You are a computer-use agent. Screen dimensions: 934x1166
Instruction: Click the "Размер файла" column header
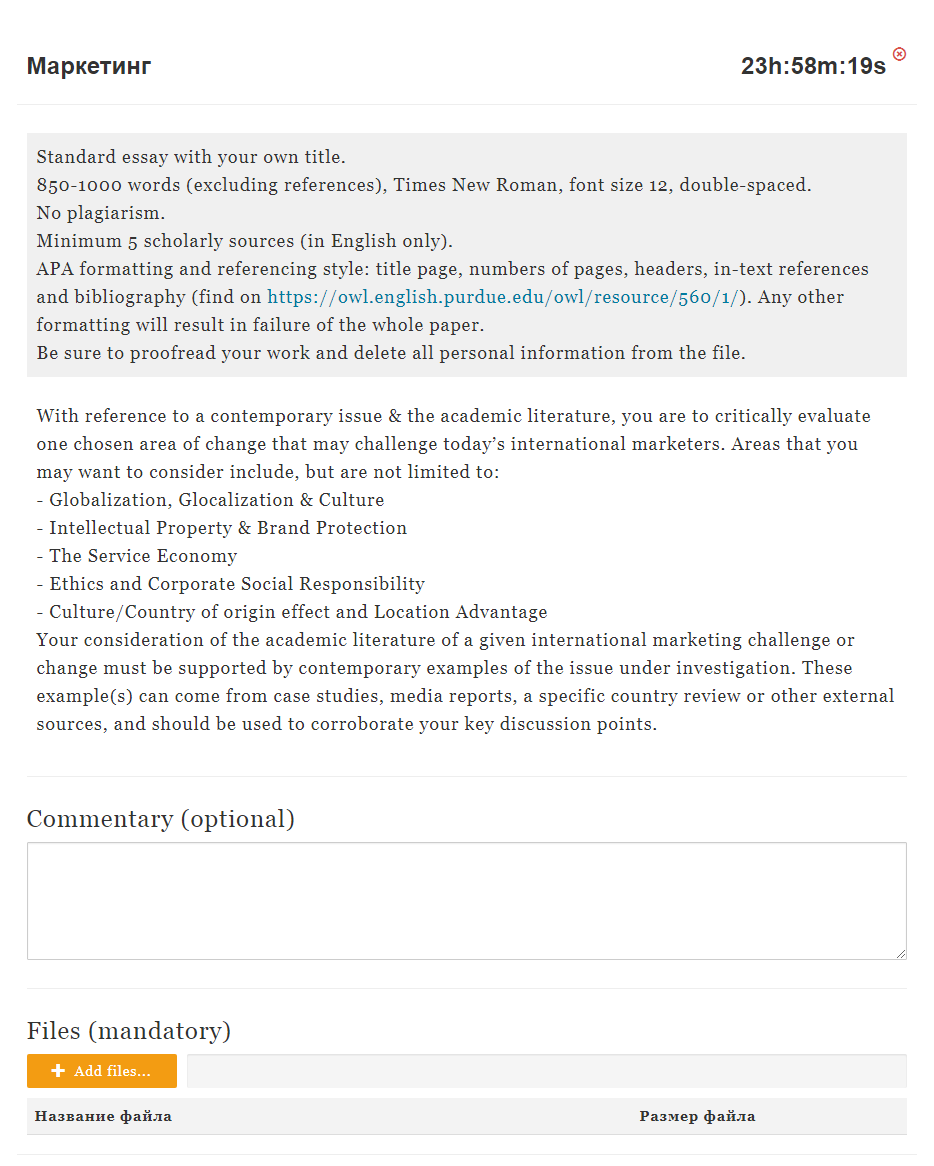pyautogui.click(x=697, y=1116)
